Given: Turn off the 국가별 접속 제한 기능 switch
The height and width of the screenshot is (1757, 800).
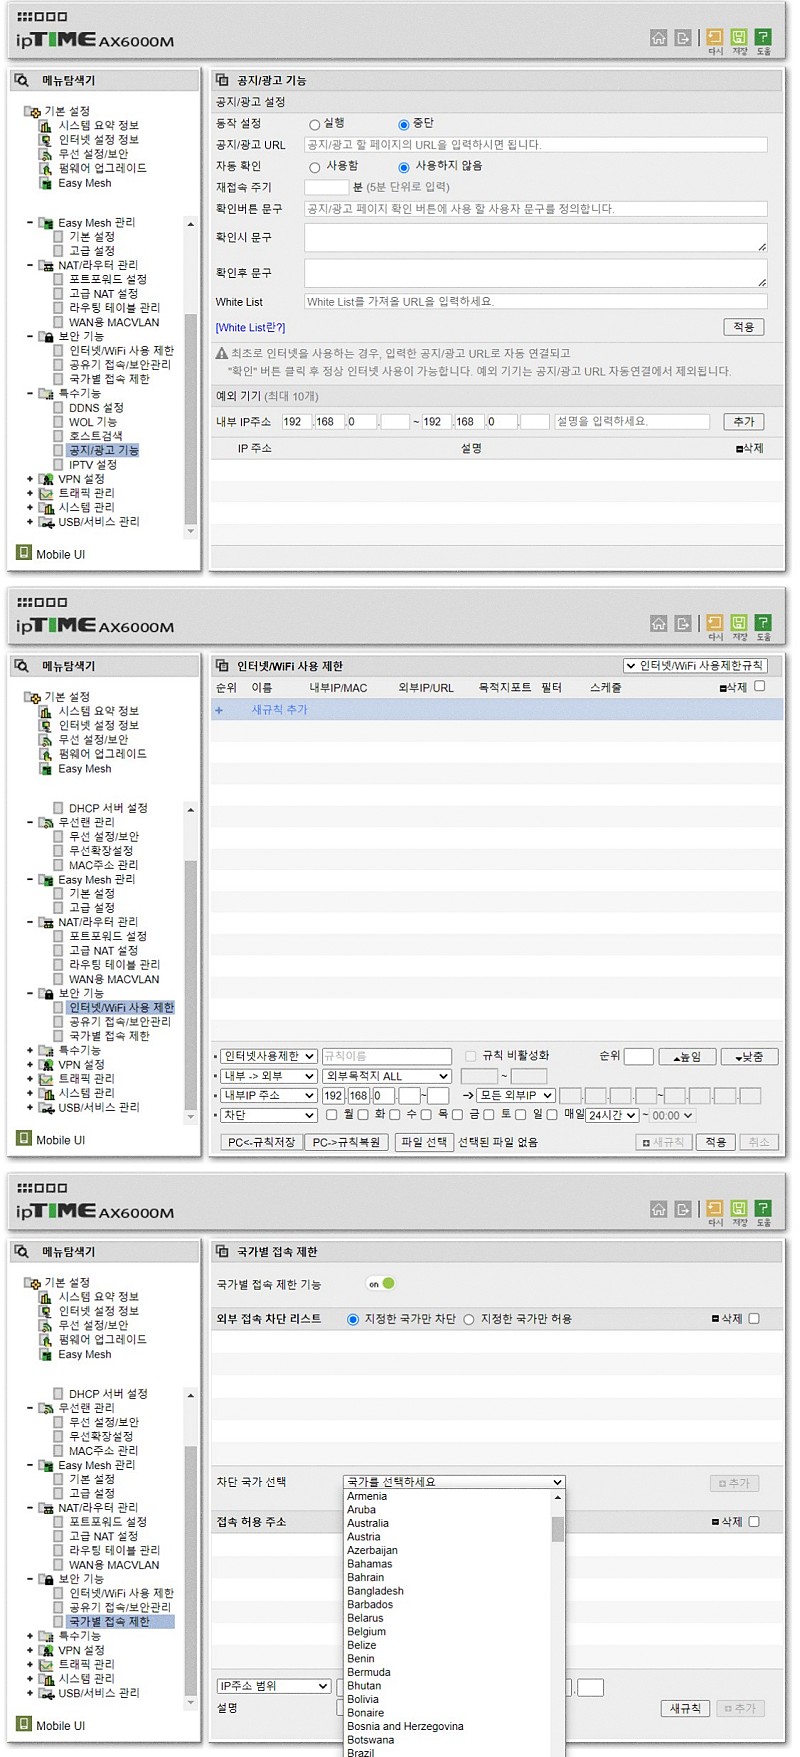Looking at the screenshot, I should [x=381, y=1284].
